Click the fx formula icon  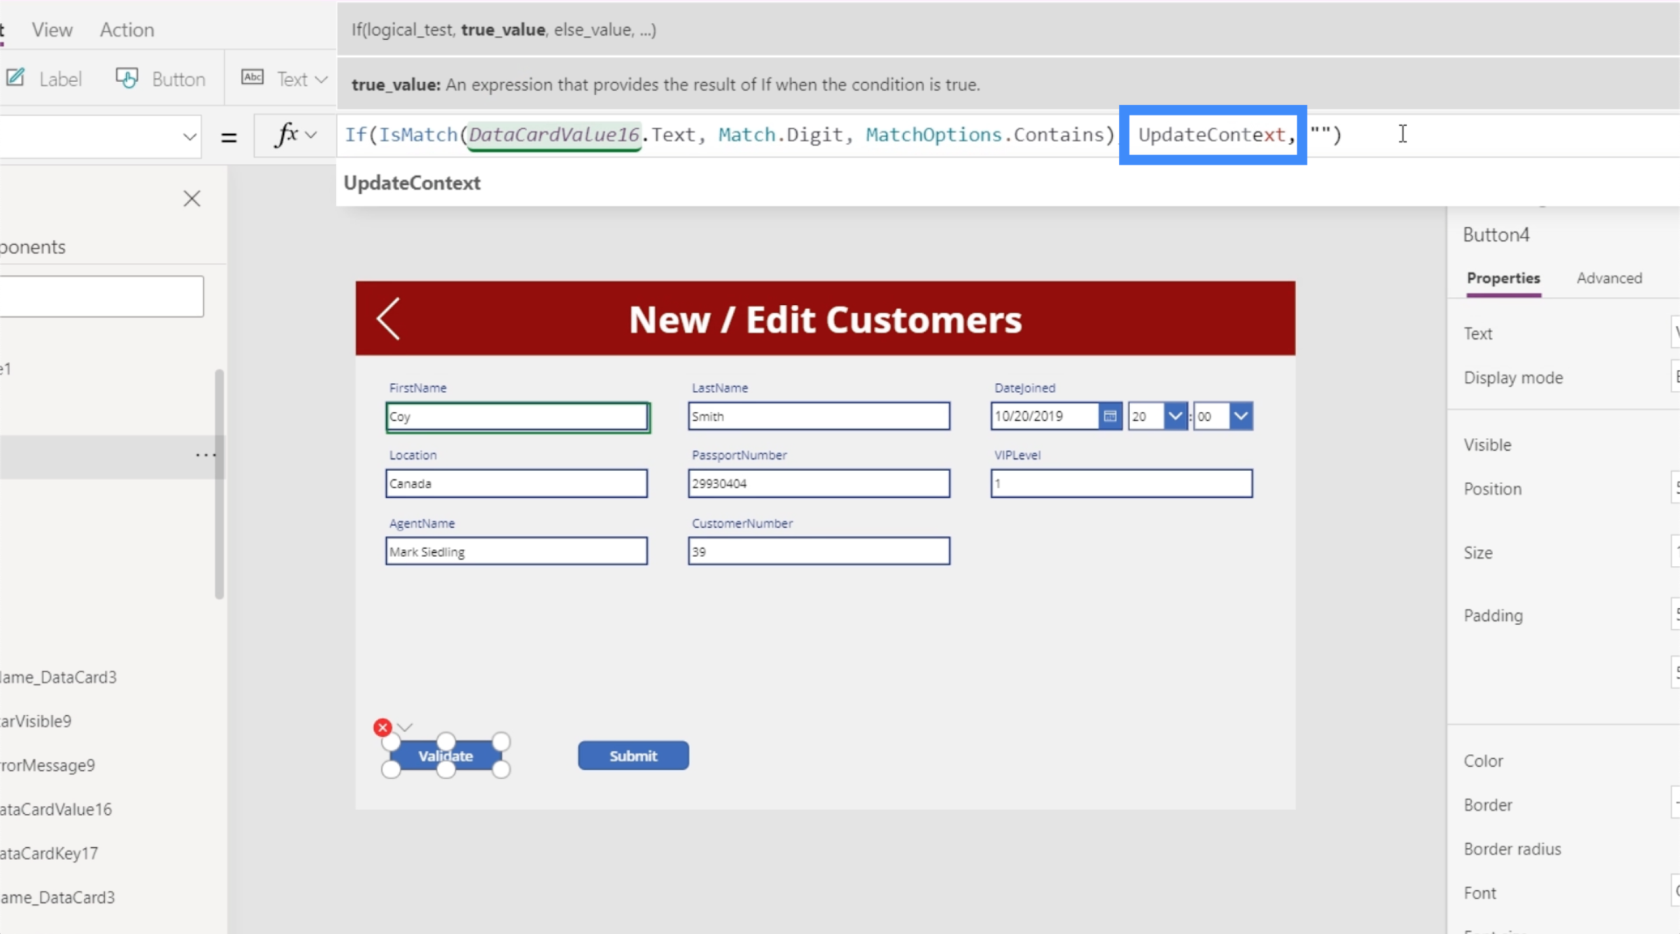point(287,135)
